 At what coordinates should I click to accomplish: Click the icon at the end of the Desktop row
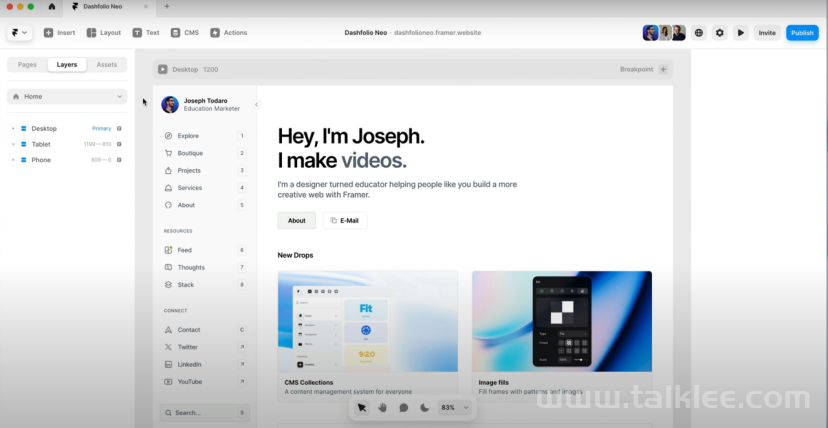tap(119, 128)
